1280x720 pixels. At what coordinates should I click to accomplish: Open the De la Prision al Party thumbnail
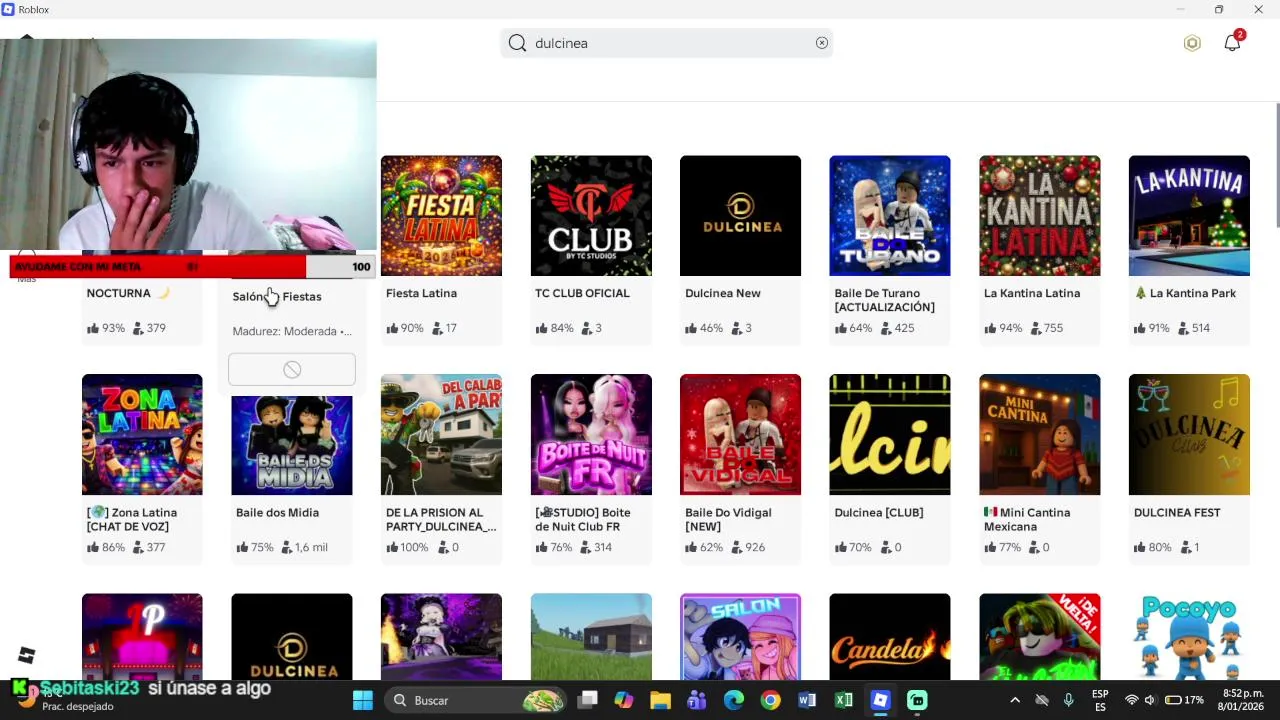point(441,434)
